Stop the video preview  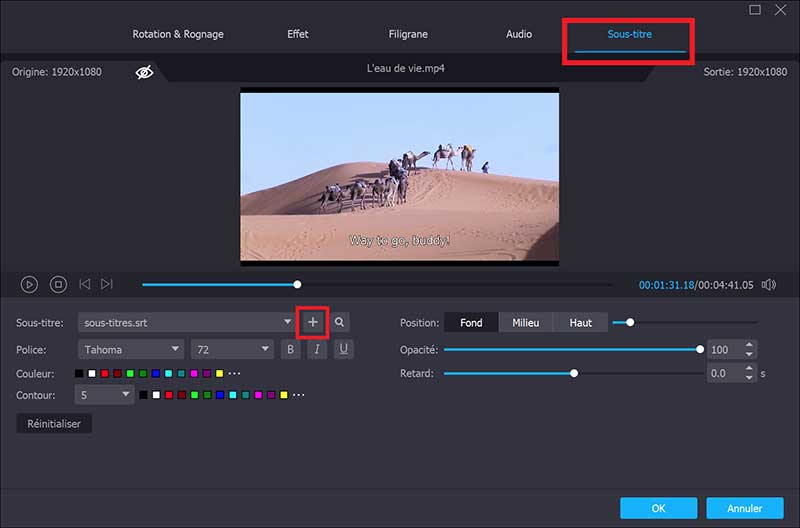tap(58, 285)
